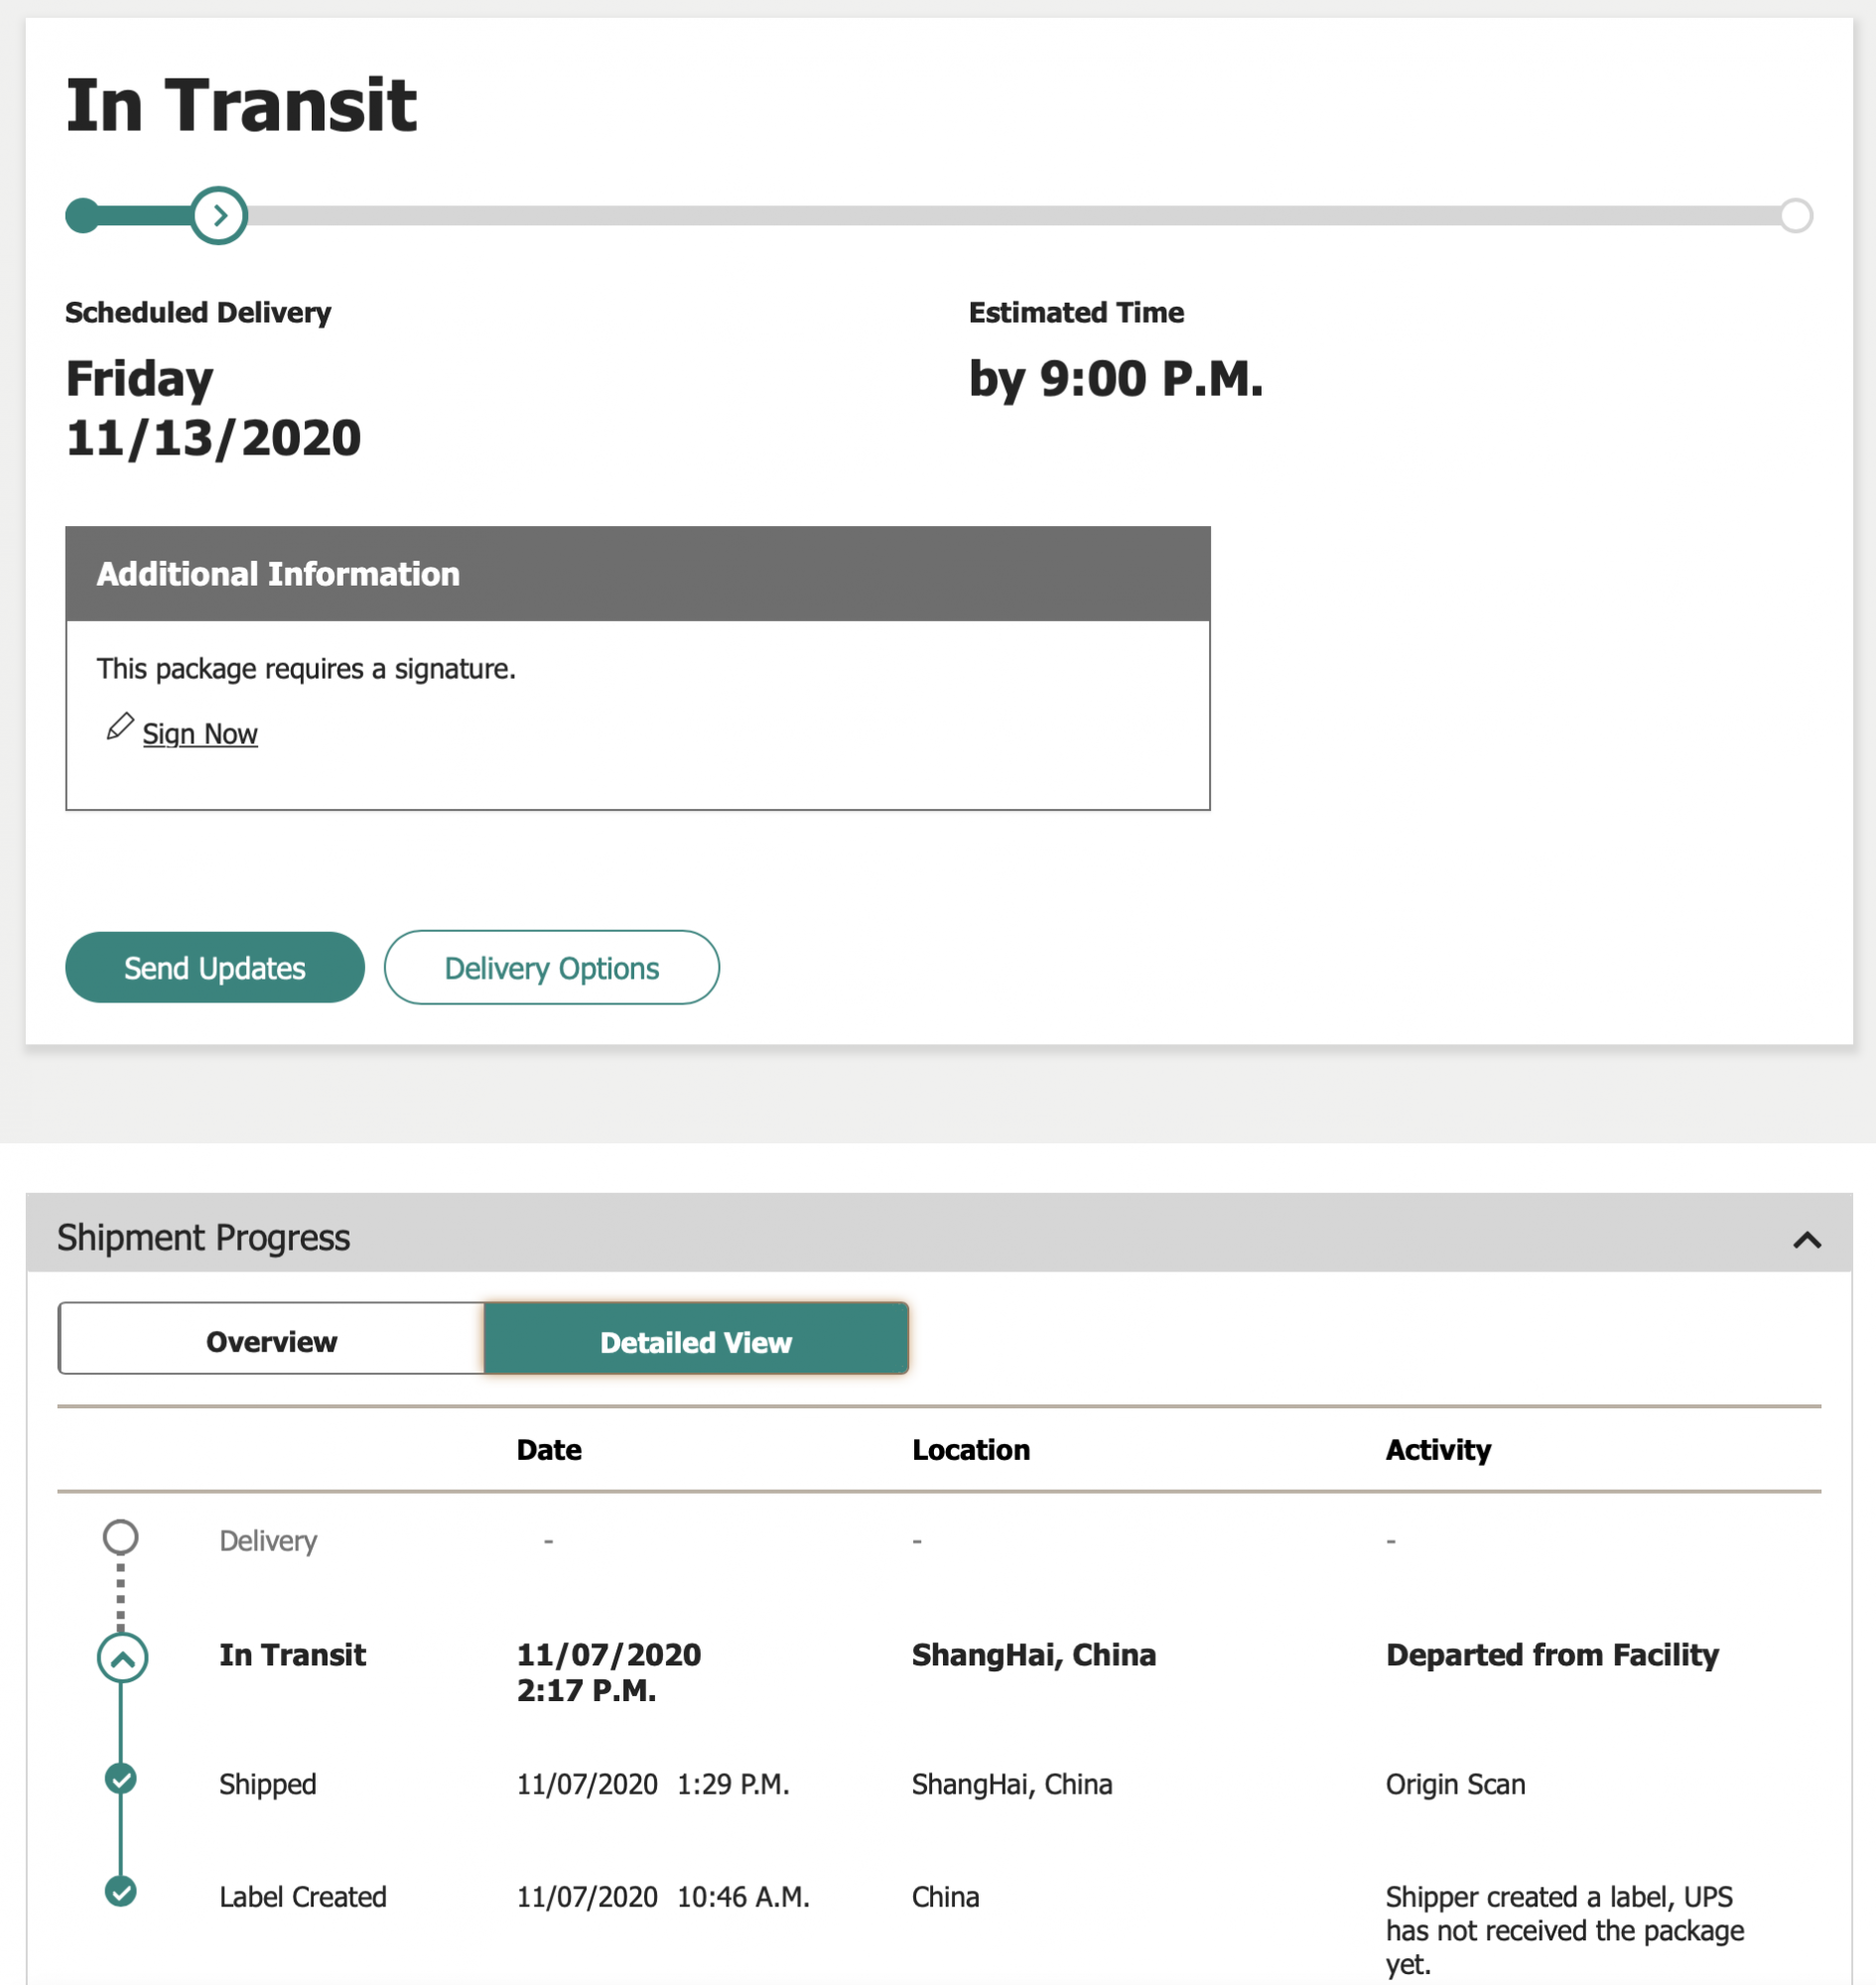Select the Detailed View tab
Image resolution: width=1876 pixels, height=1985 pixels.
696,1340
